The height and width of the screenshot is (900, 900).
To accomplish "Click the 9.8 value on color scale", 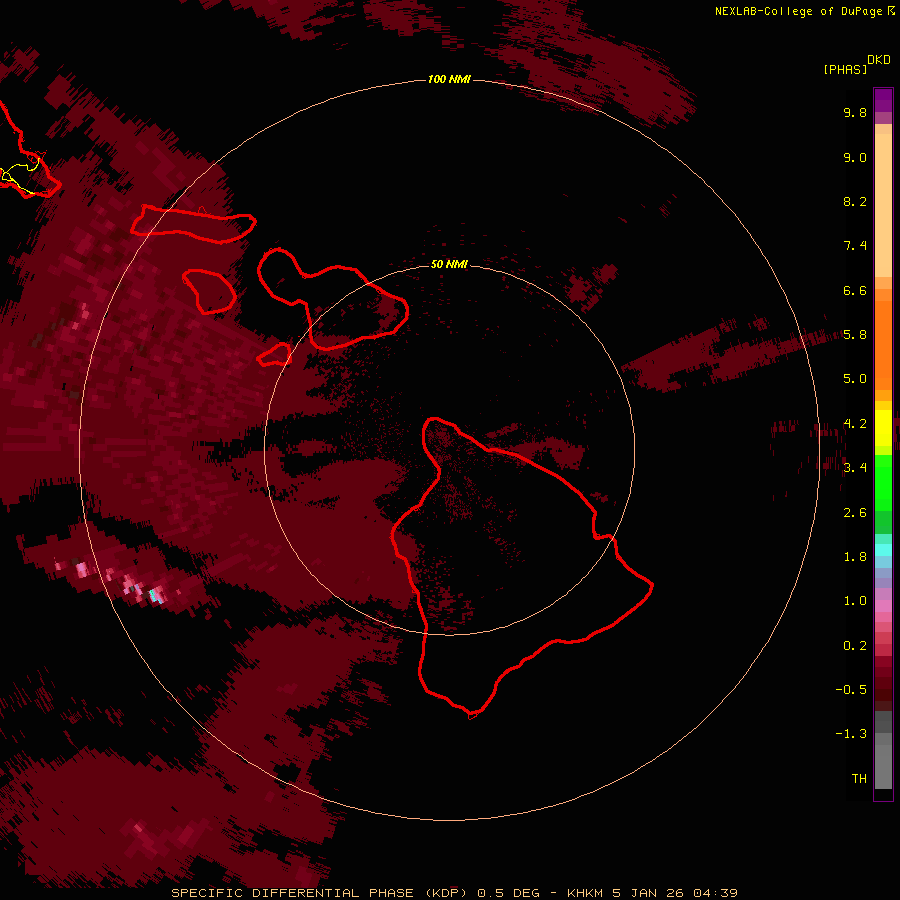I will (x=855, y=112).
